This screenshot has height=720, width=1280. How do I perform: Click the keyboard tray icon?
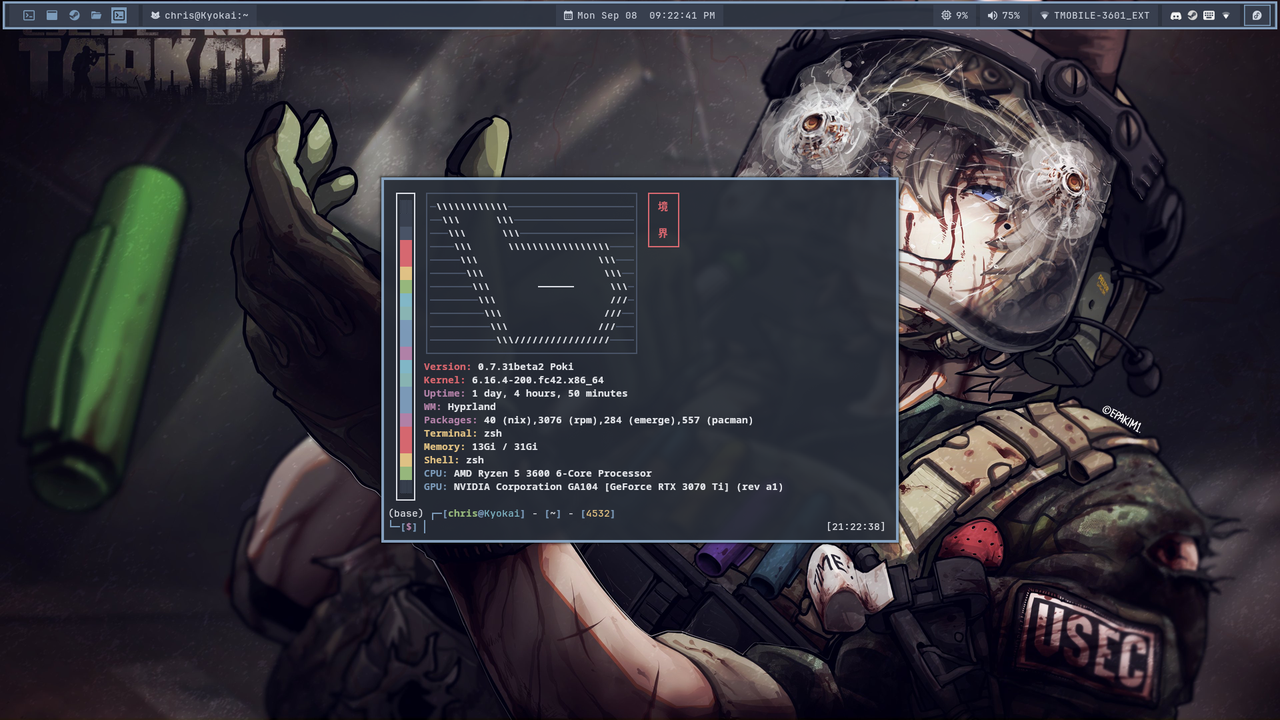coord(1209,15)
